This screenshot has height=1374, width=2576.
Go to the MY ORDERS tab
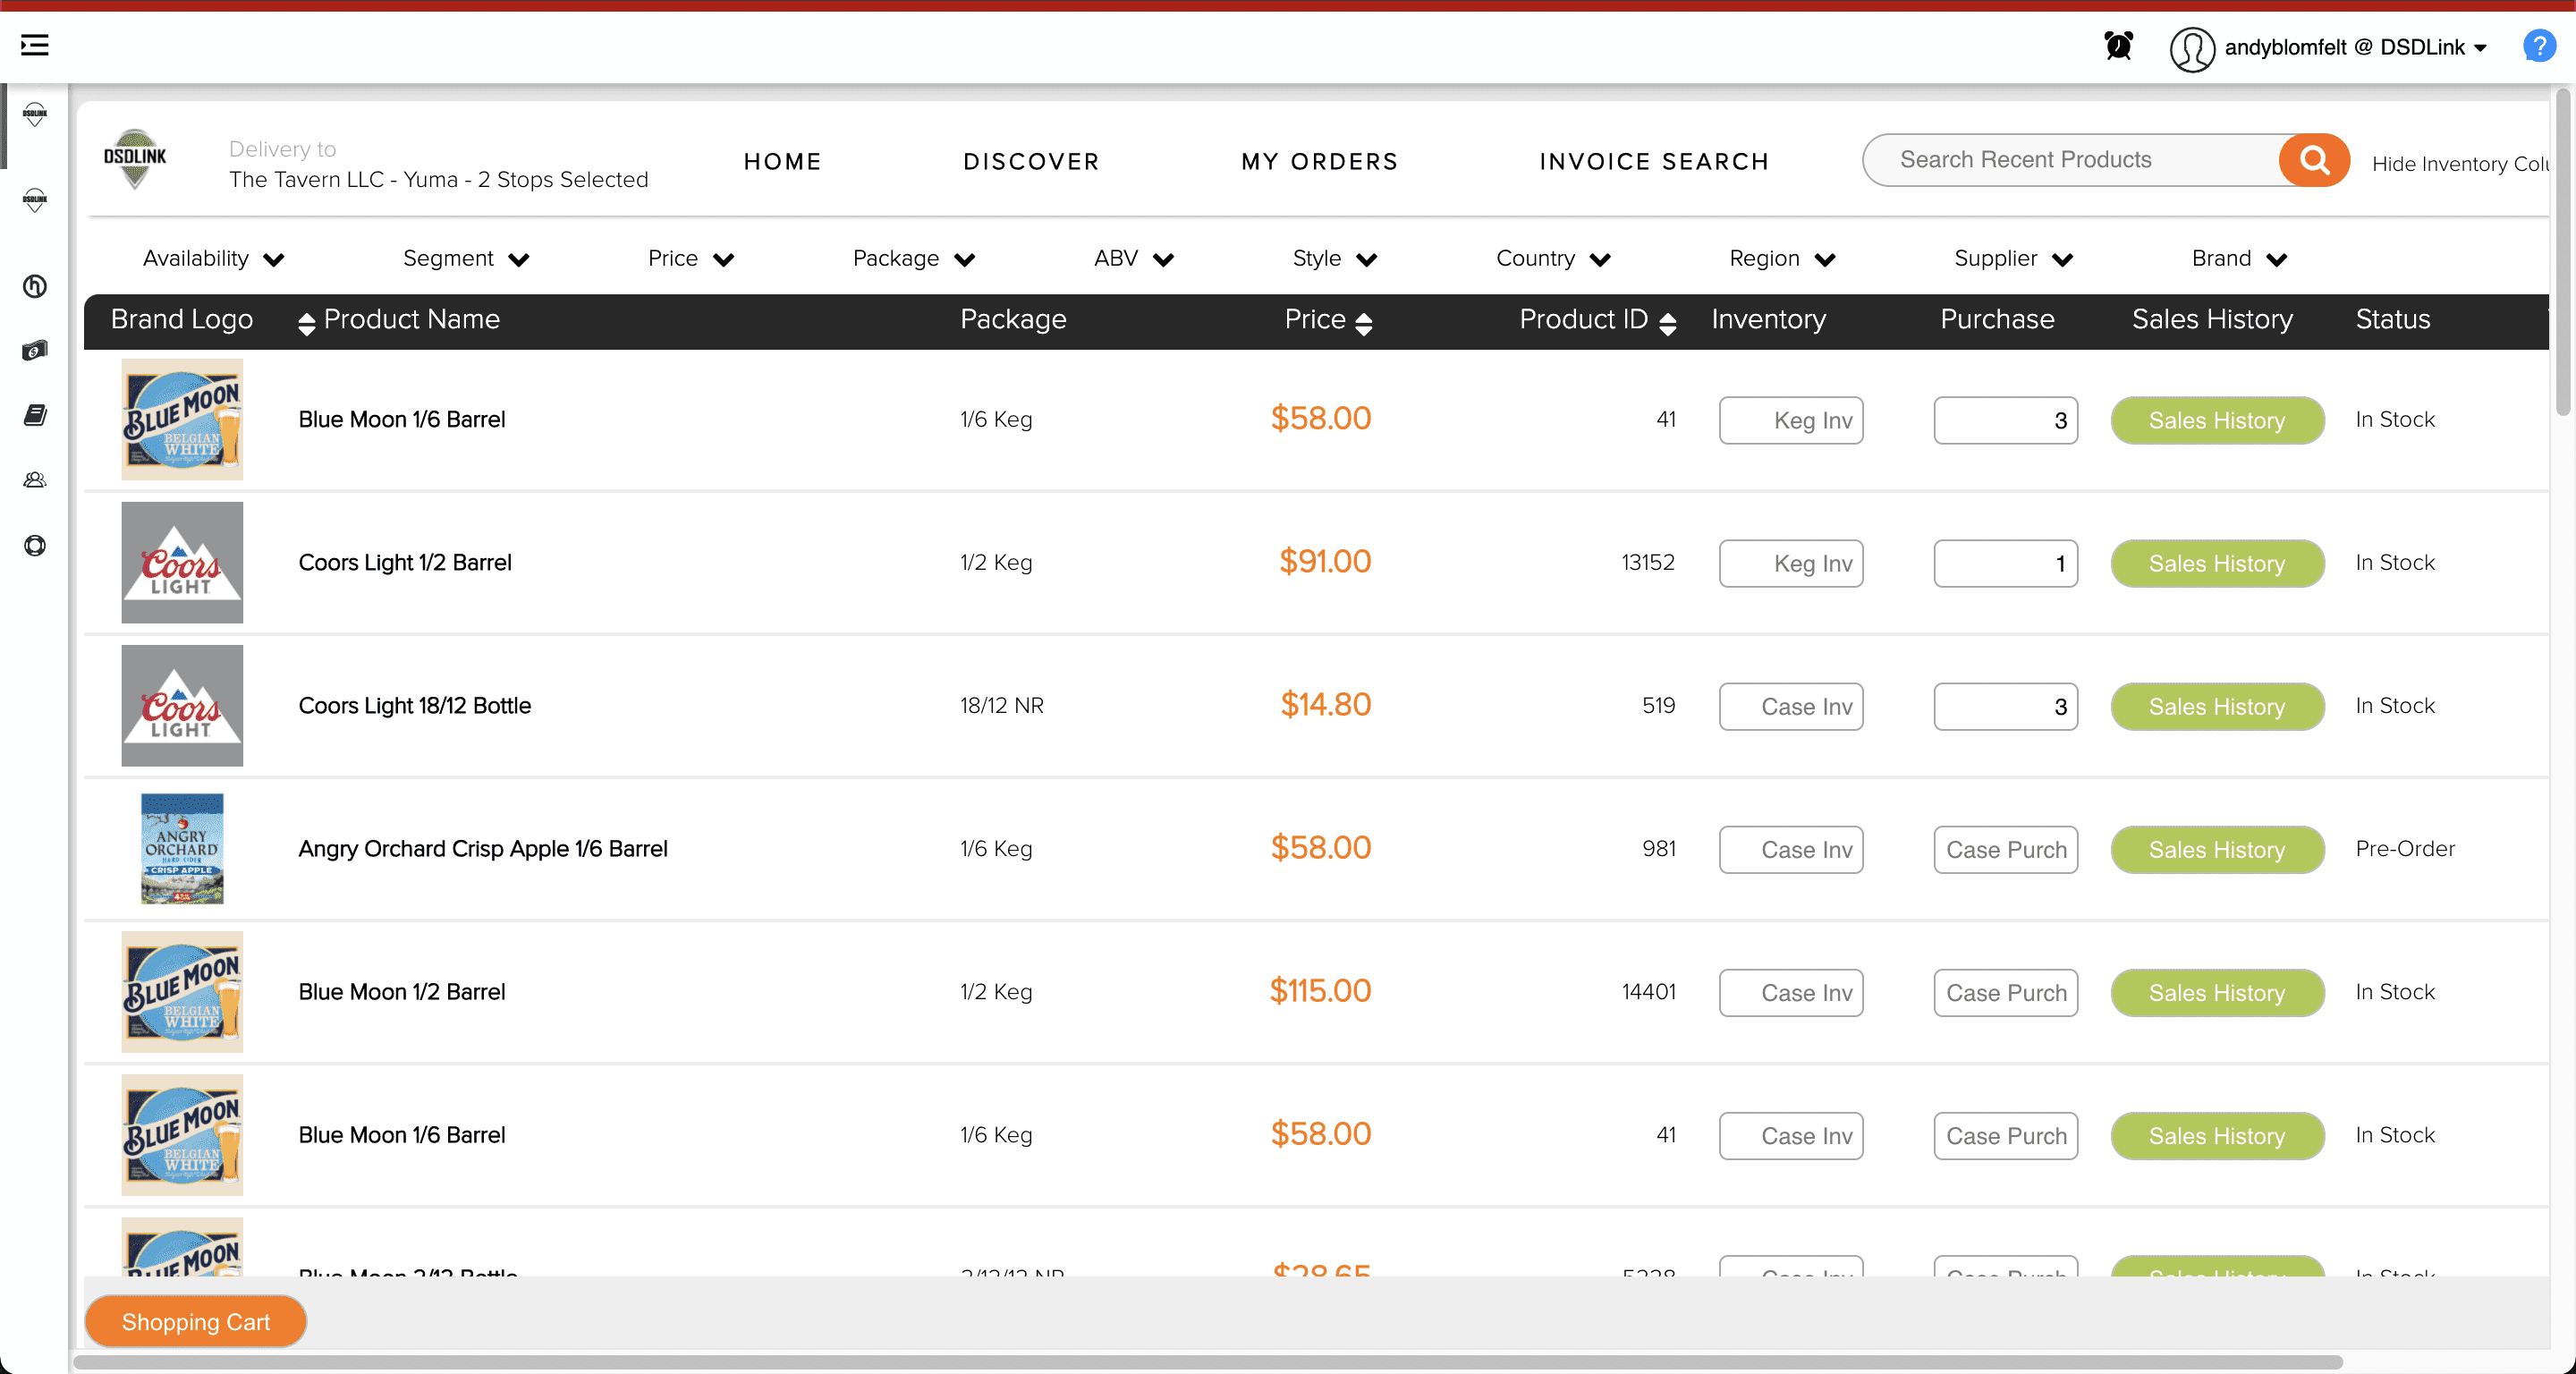click(x=1319, y=162)
